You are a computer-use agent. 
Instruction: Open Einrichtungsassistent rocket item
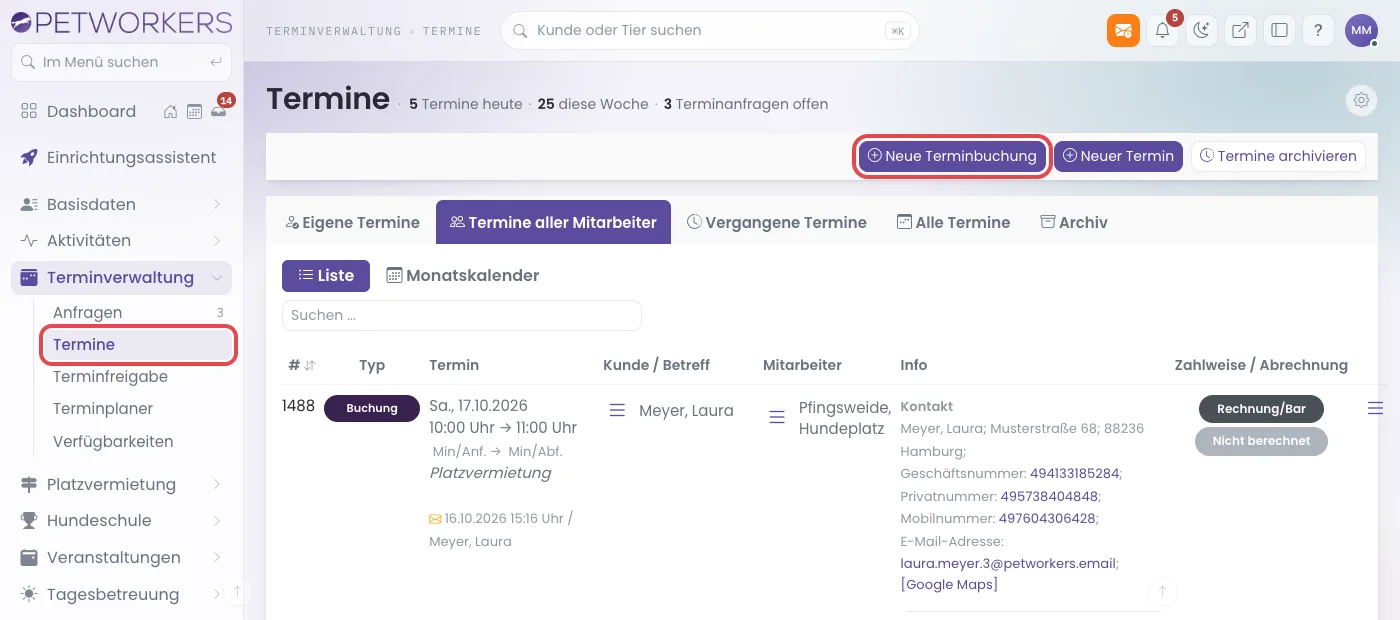click(121, 157)
